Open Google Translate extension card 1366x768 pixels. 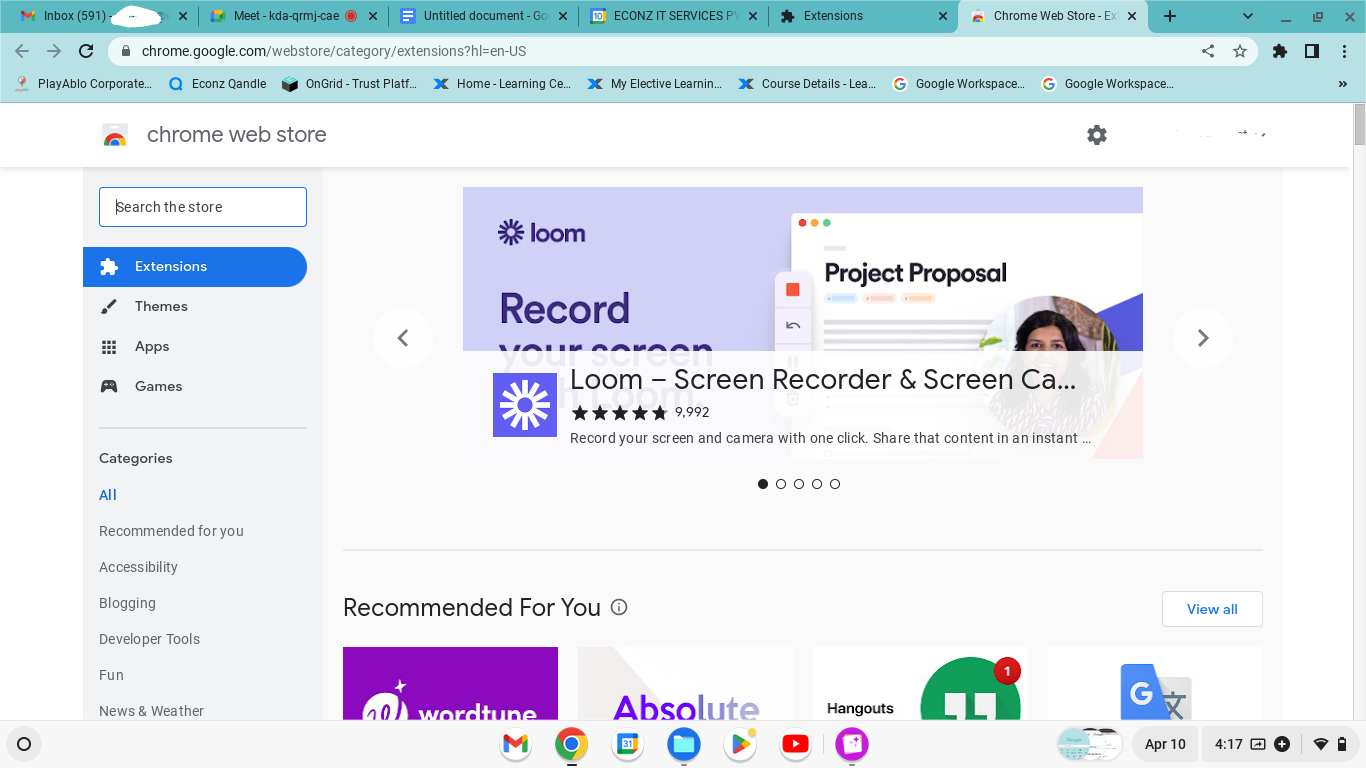tap(1155, 684)
